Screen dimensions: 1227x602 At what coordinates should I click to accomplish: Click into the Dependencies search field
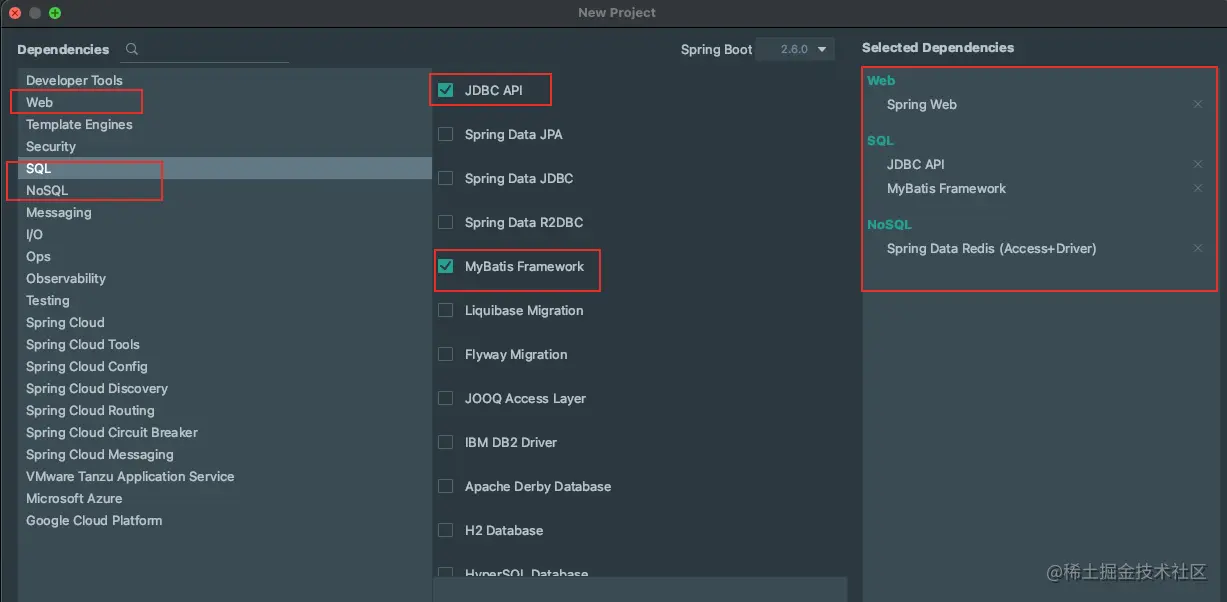(x=206, y=50)
